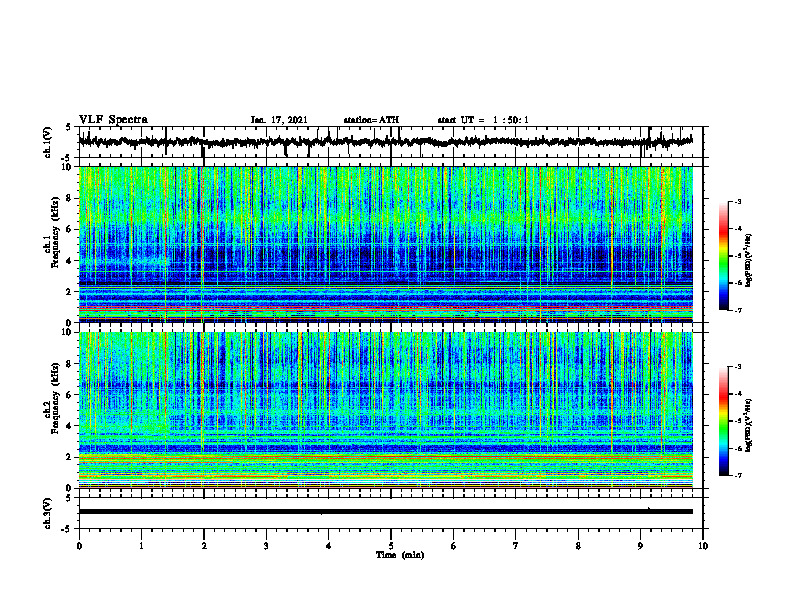Click the "-7" value on ch.2 colorbar
Screen dimensions: 792x612
(737, 475)
